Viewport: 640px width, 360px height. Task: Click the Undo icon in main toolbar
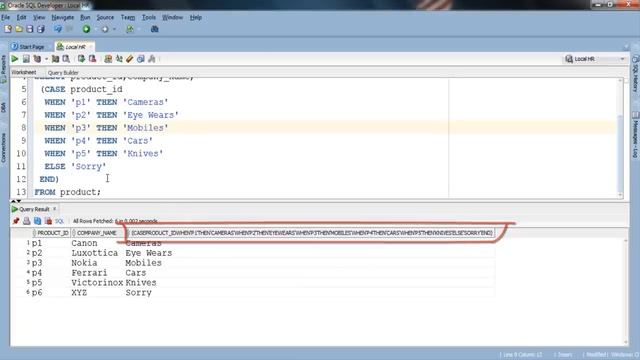[x=58, y=29]
